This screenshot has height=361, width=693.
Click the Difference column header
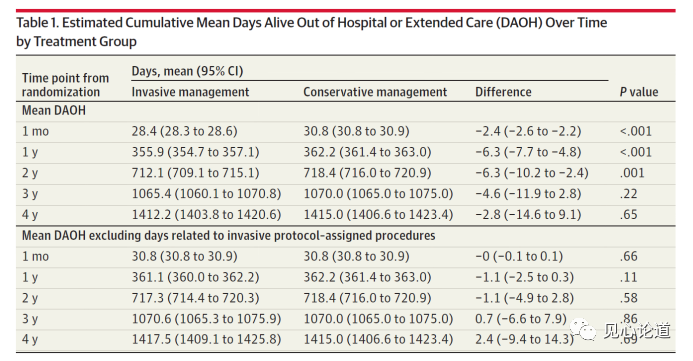[x=503, y=92]
